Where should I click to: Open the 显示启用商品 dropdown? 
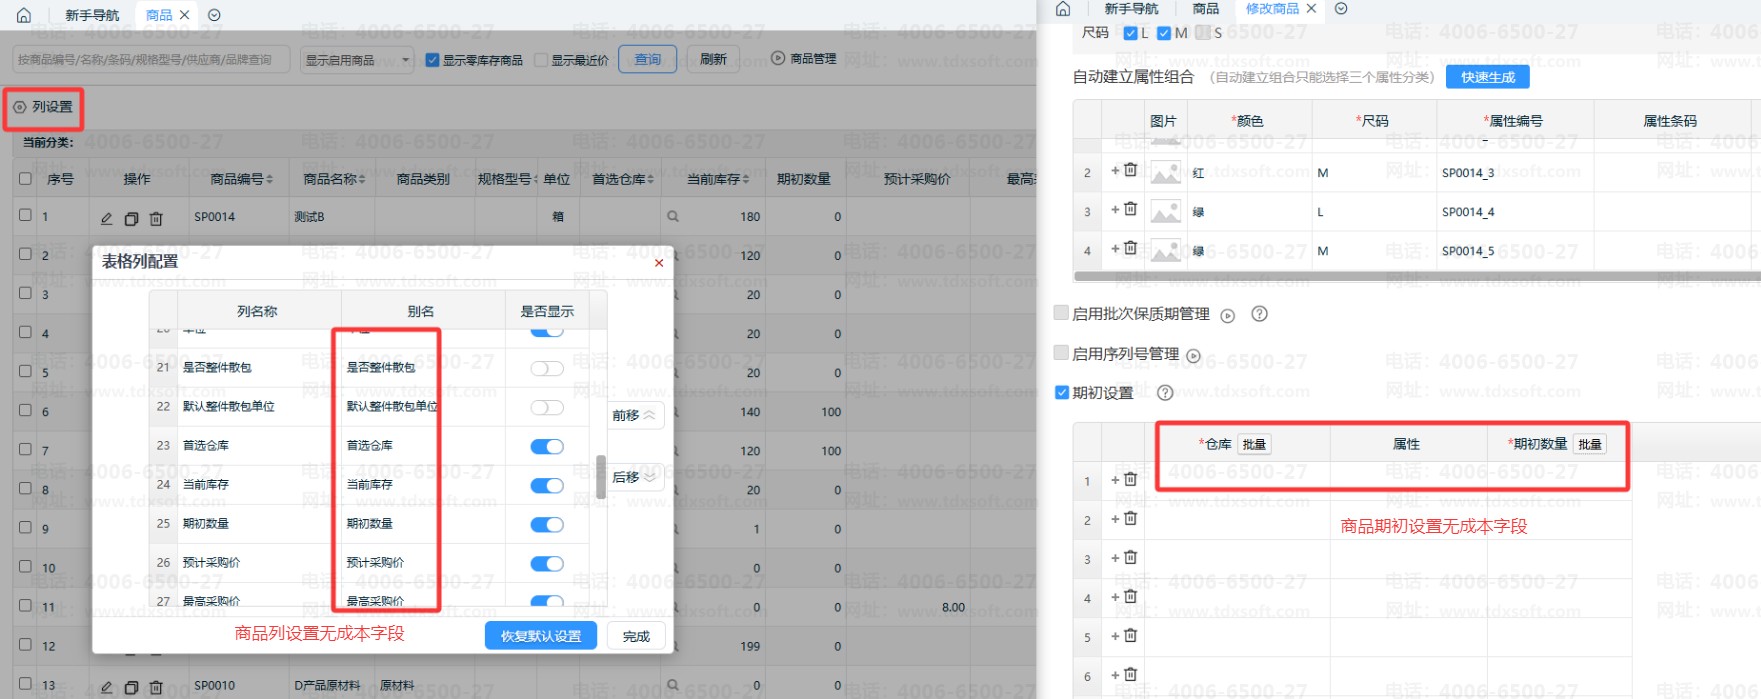(357, 60)
